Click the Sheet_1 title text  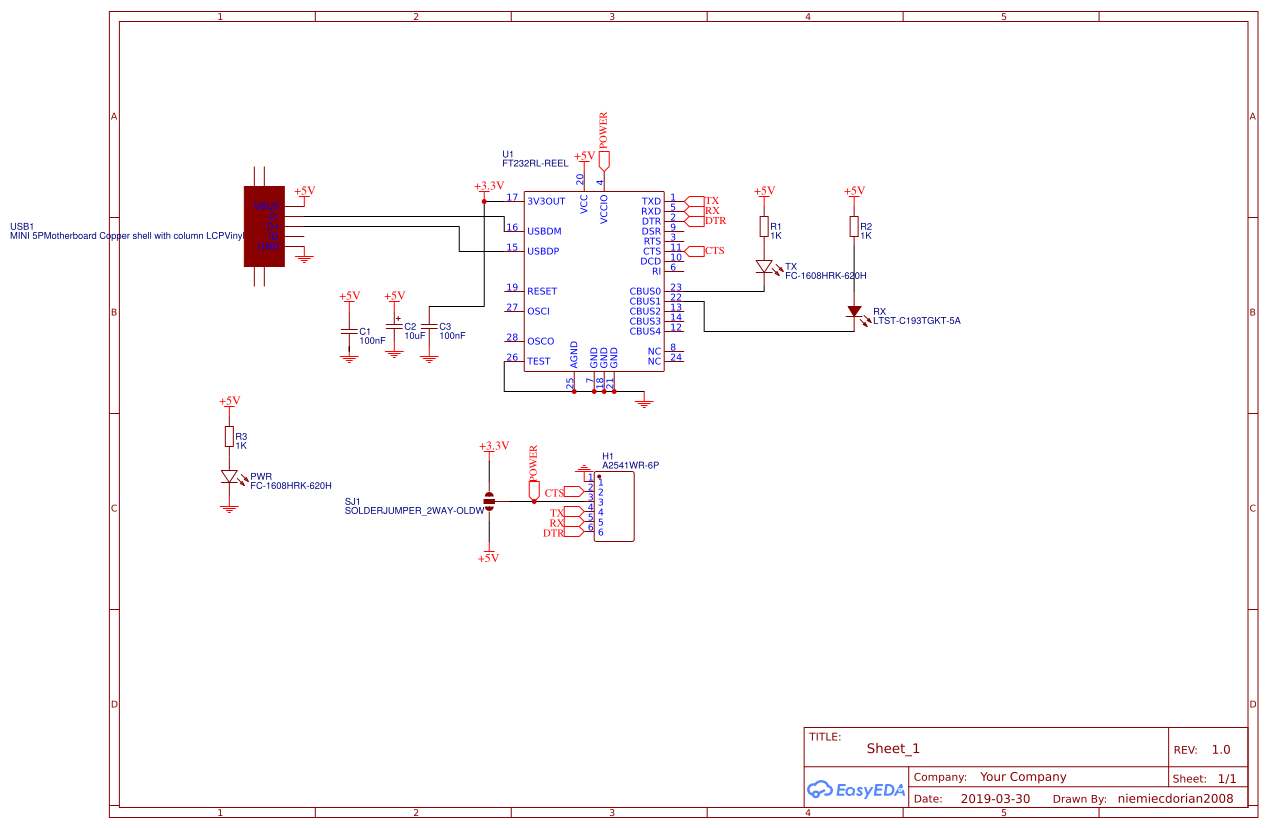tap(894, 748)
